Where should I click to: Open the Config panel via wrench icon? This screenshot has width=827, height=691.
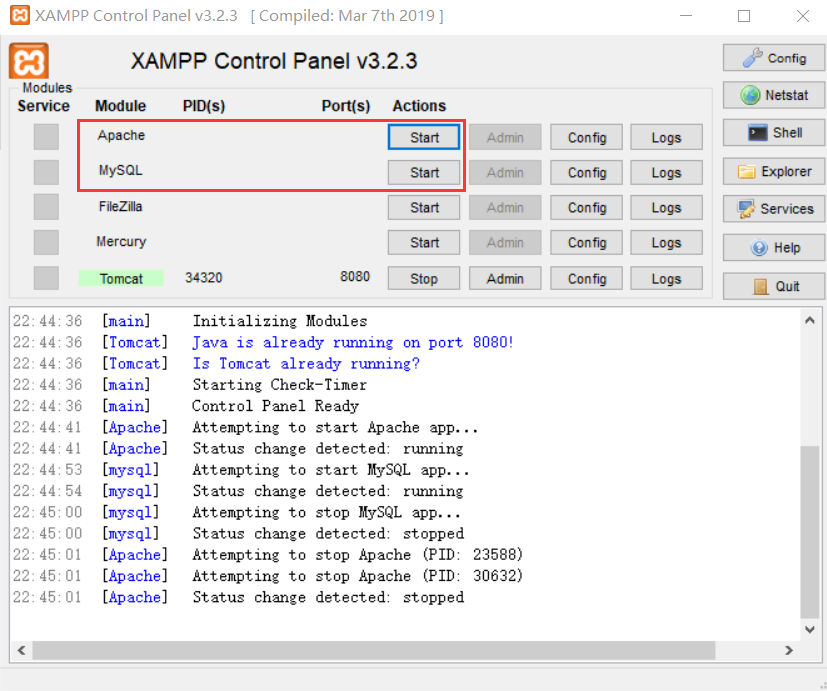point(773,57)
